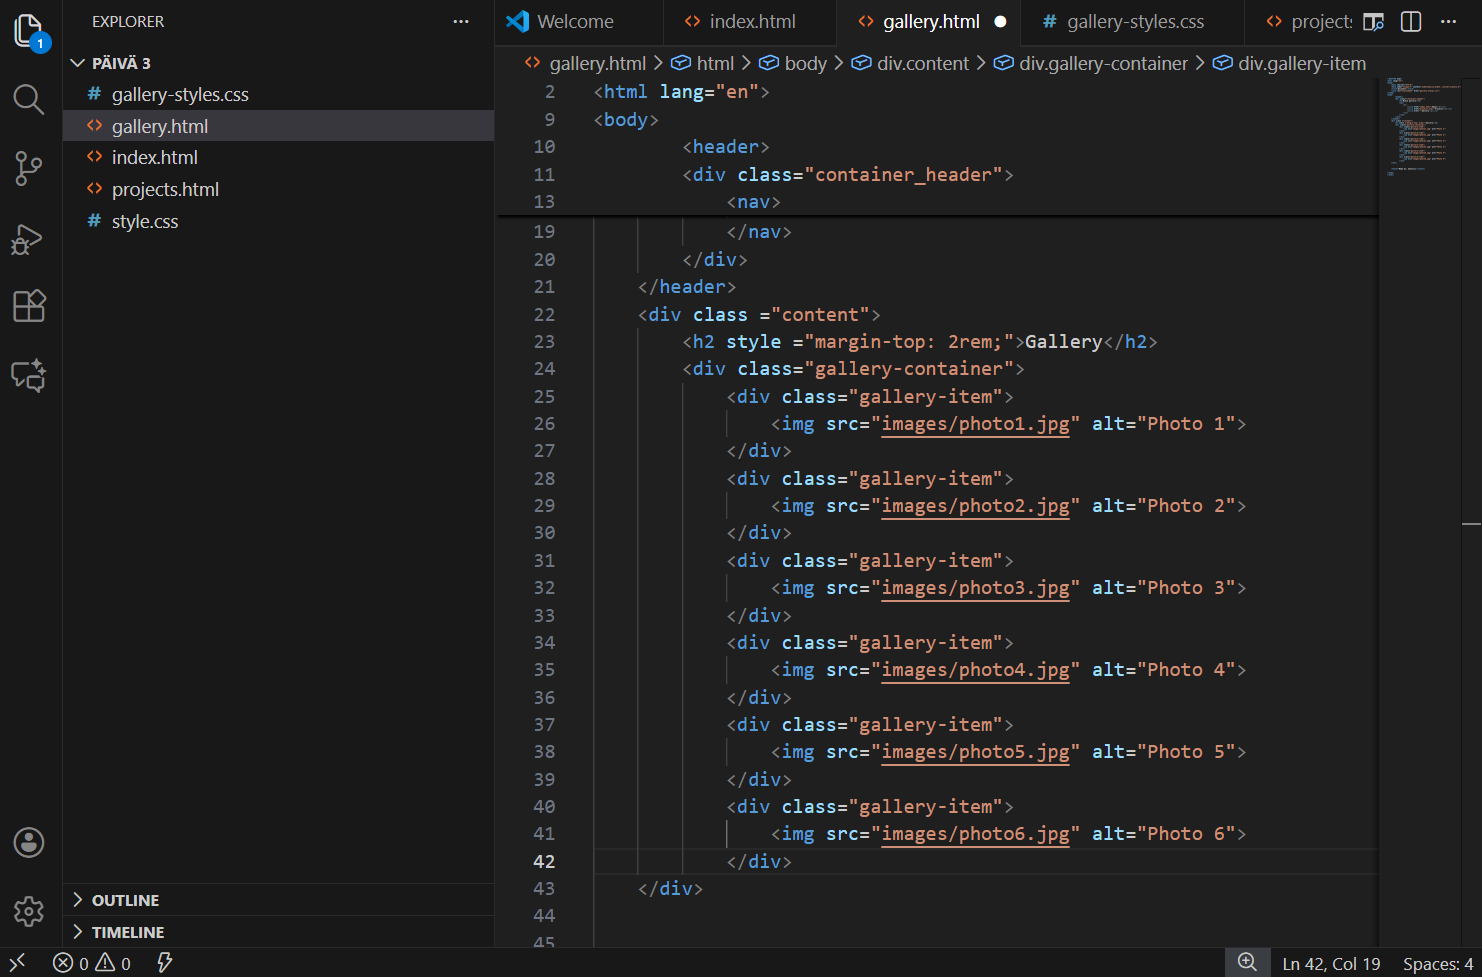Open the gallery-styles.css tab

[1131, 21]
